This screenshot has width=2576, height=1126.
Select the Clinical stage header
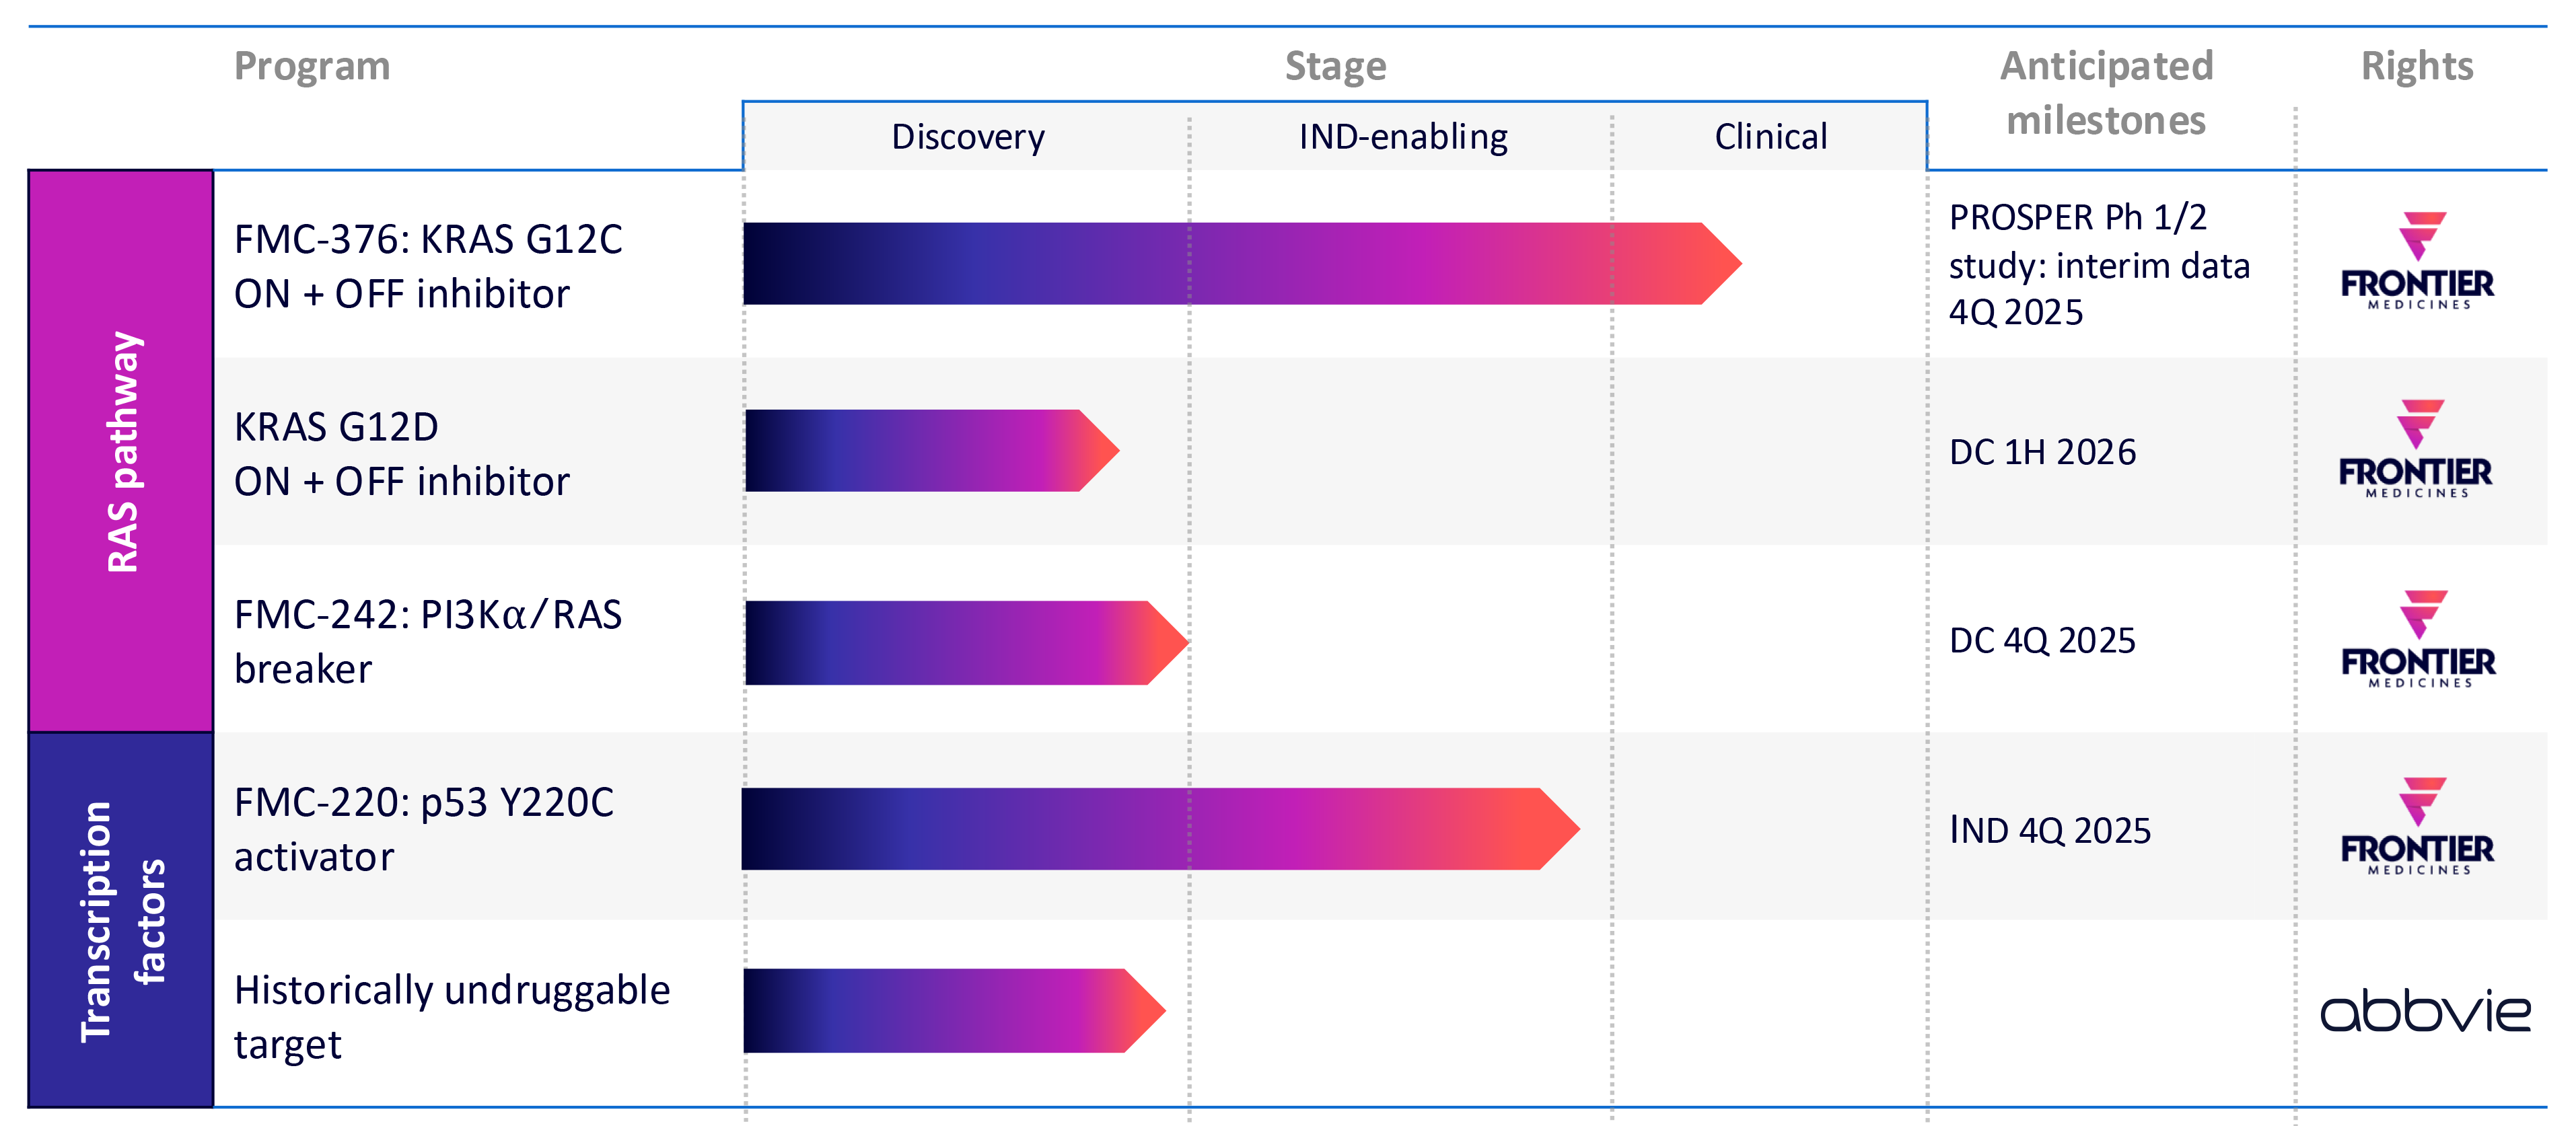point(1770,137)
